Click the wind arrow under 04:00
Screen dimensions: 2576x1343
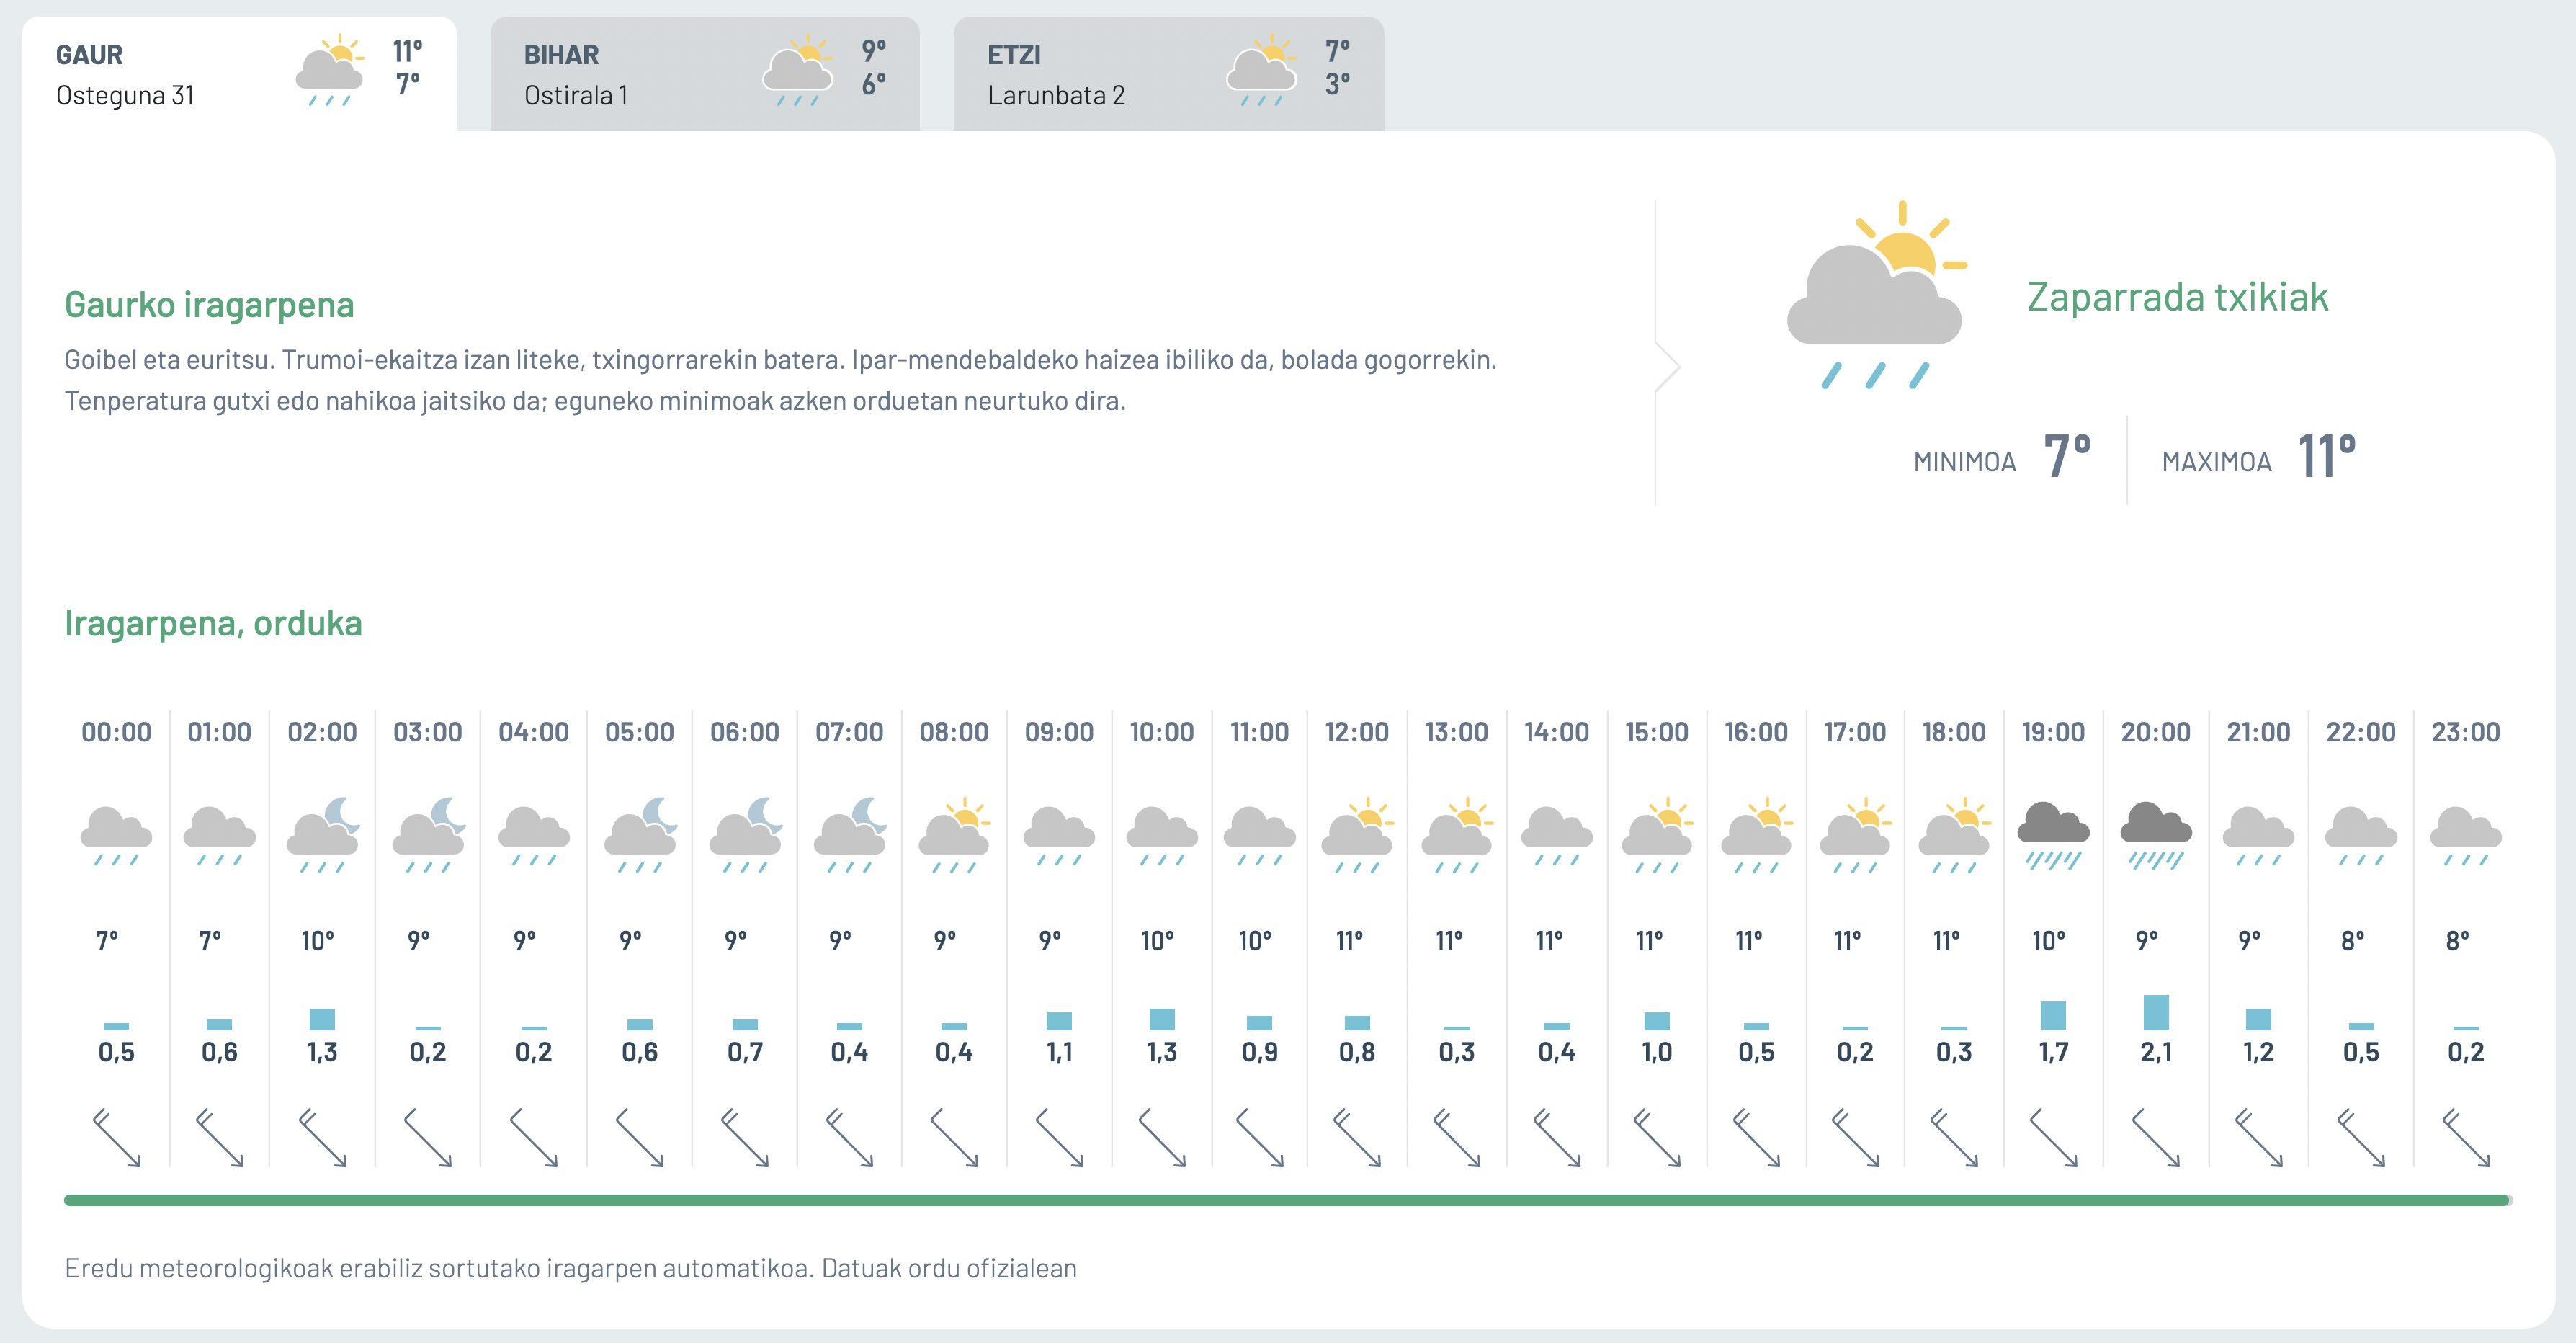534,1137
